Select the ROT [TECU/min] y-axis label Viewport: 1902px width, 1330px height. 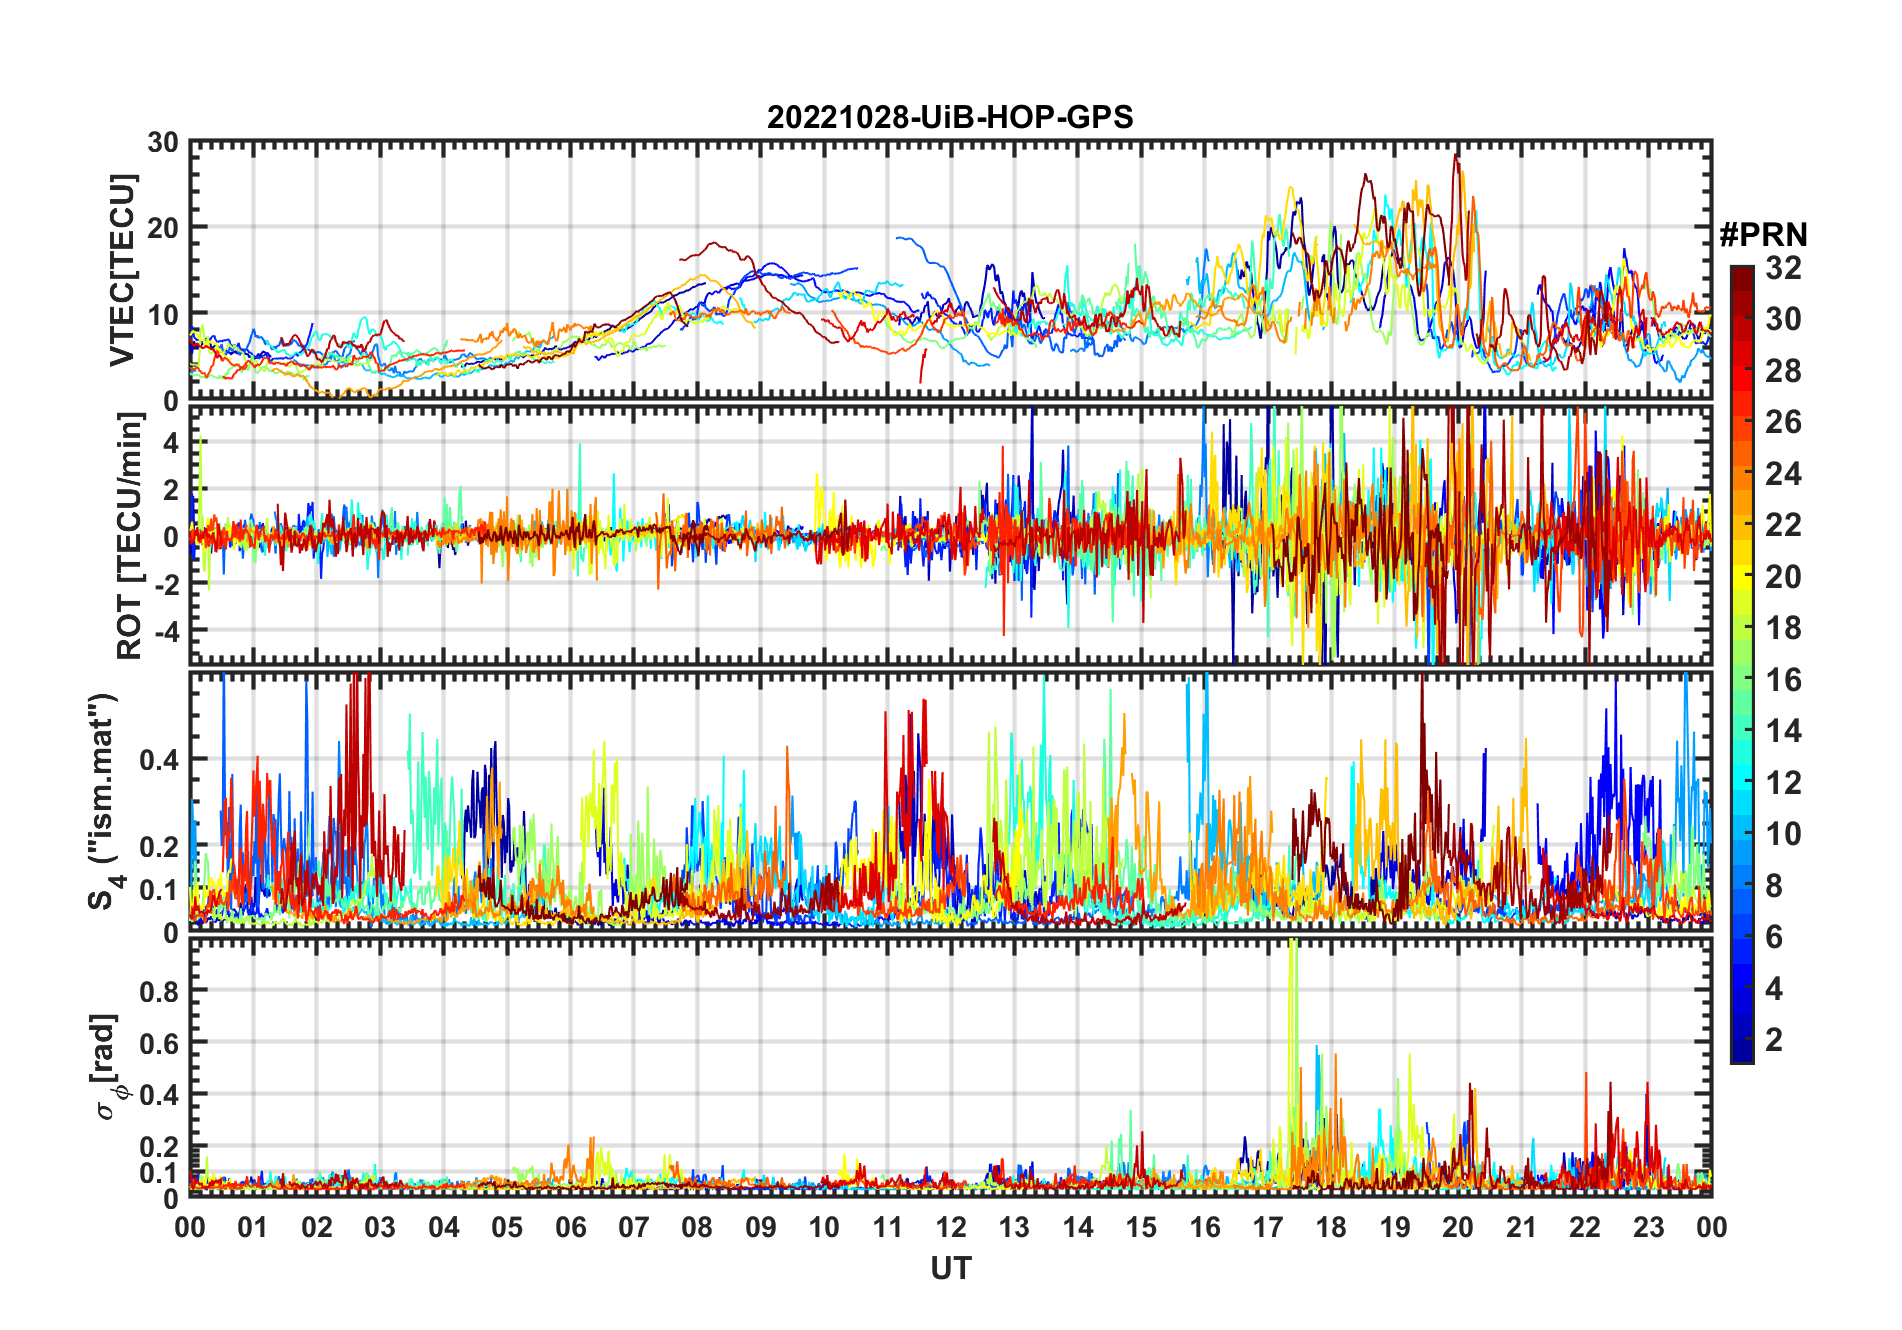click(130, 535)
